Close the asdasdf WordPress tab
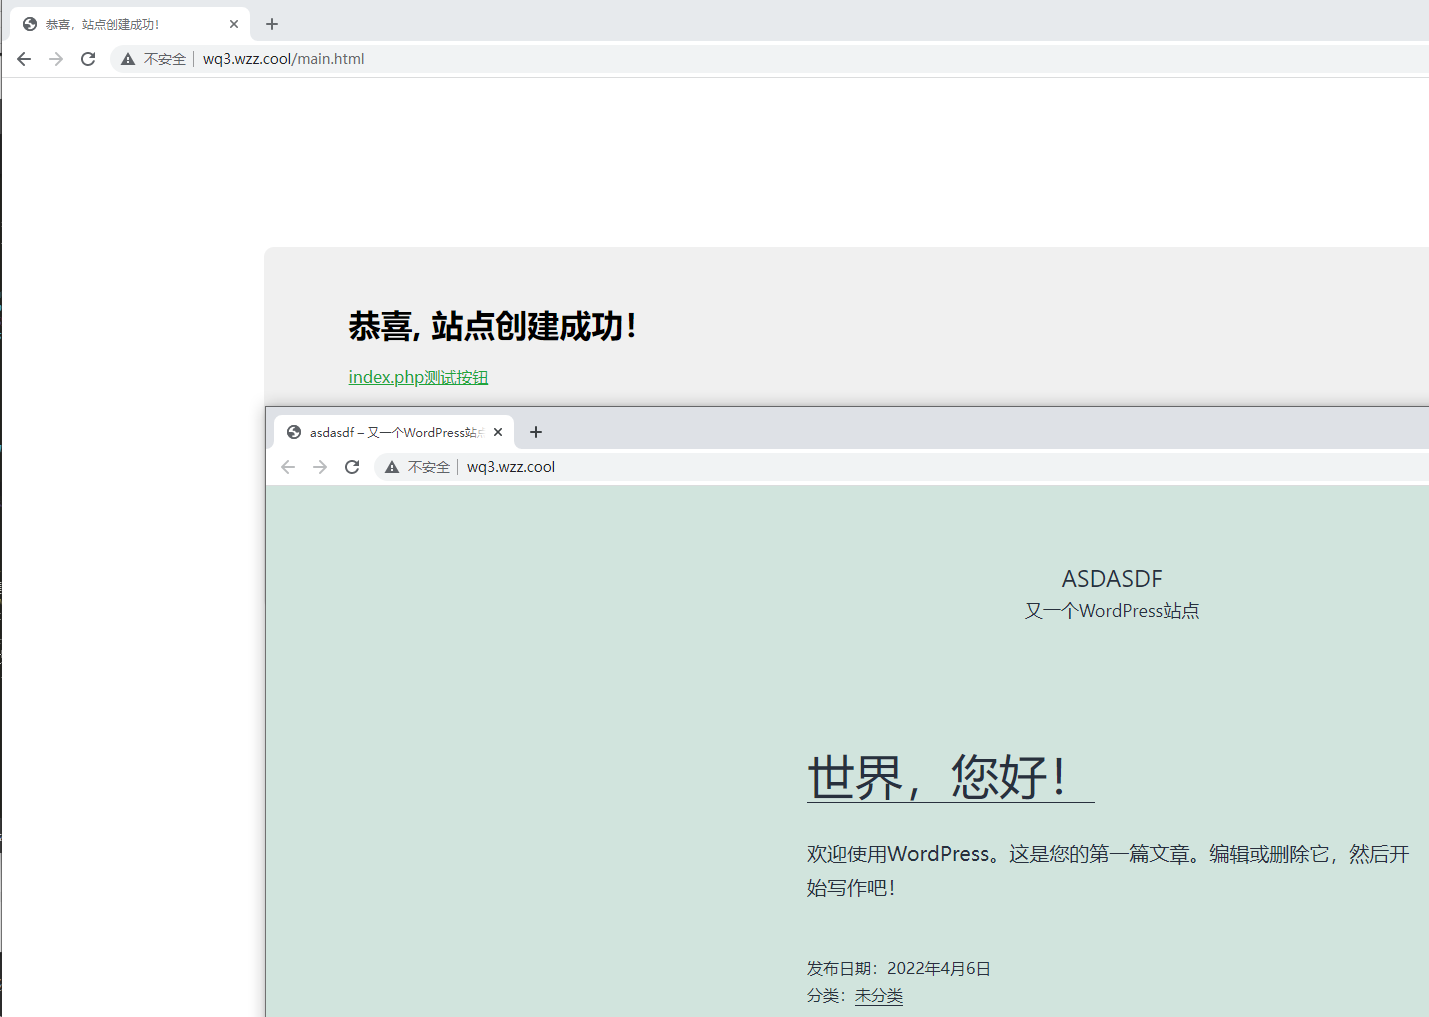This screenshot has width=1429, height=1017. tap(498, 432)
